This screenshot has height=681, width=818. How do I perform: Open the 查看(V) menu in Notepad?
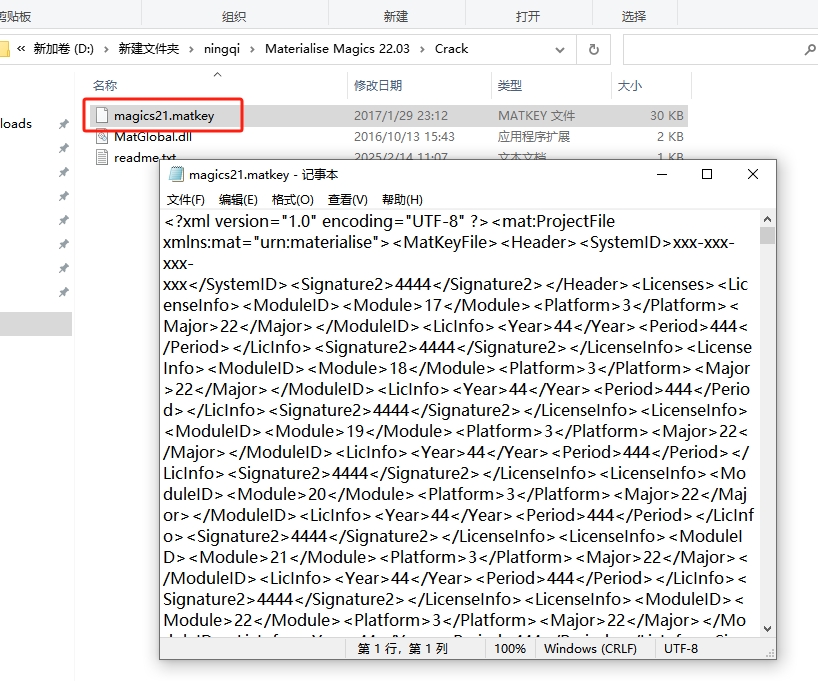347,200
